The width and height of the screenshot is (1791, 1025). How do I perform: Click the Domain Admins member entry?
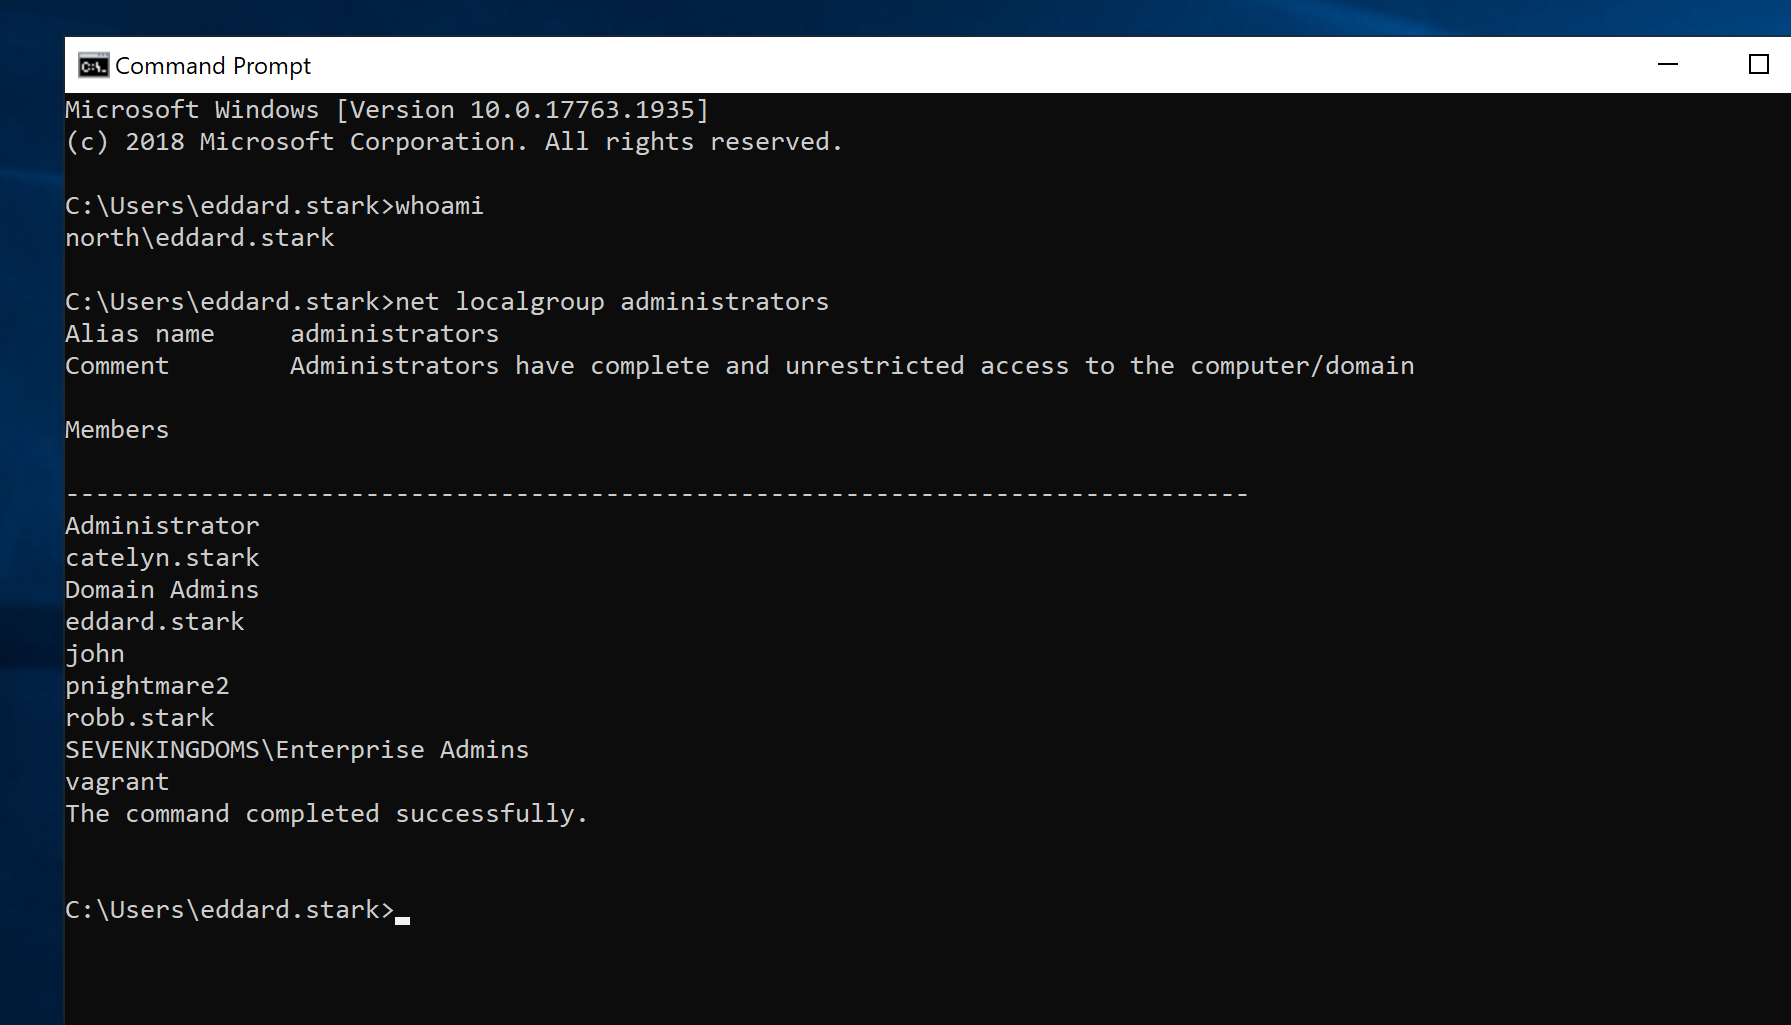click(162, 590)
